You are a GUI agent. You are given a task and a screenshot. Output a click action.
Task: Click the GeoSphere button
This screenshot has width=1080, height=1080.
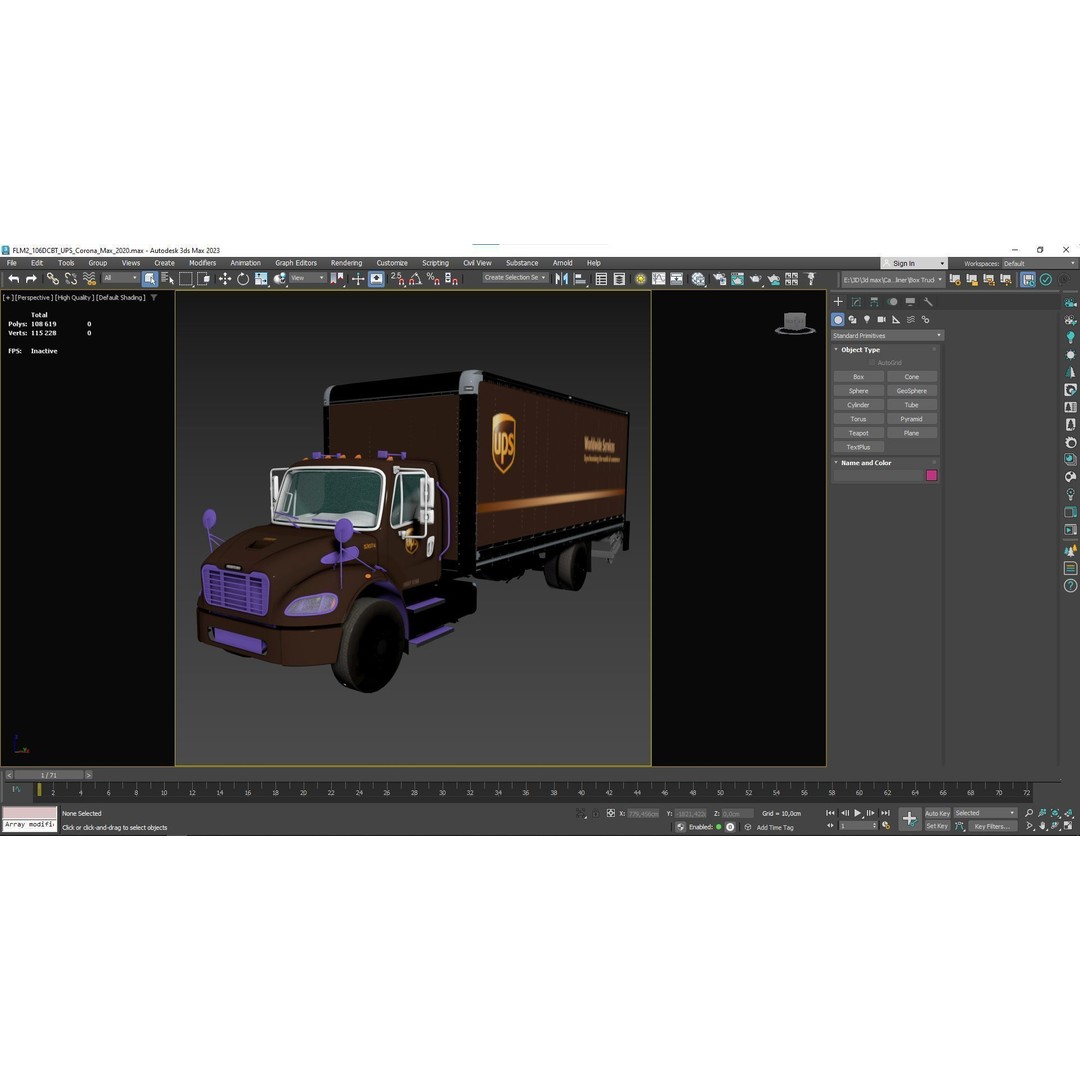tap(912, 391)
